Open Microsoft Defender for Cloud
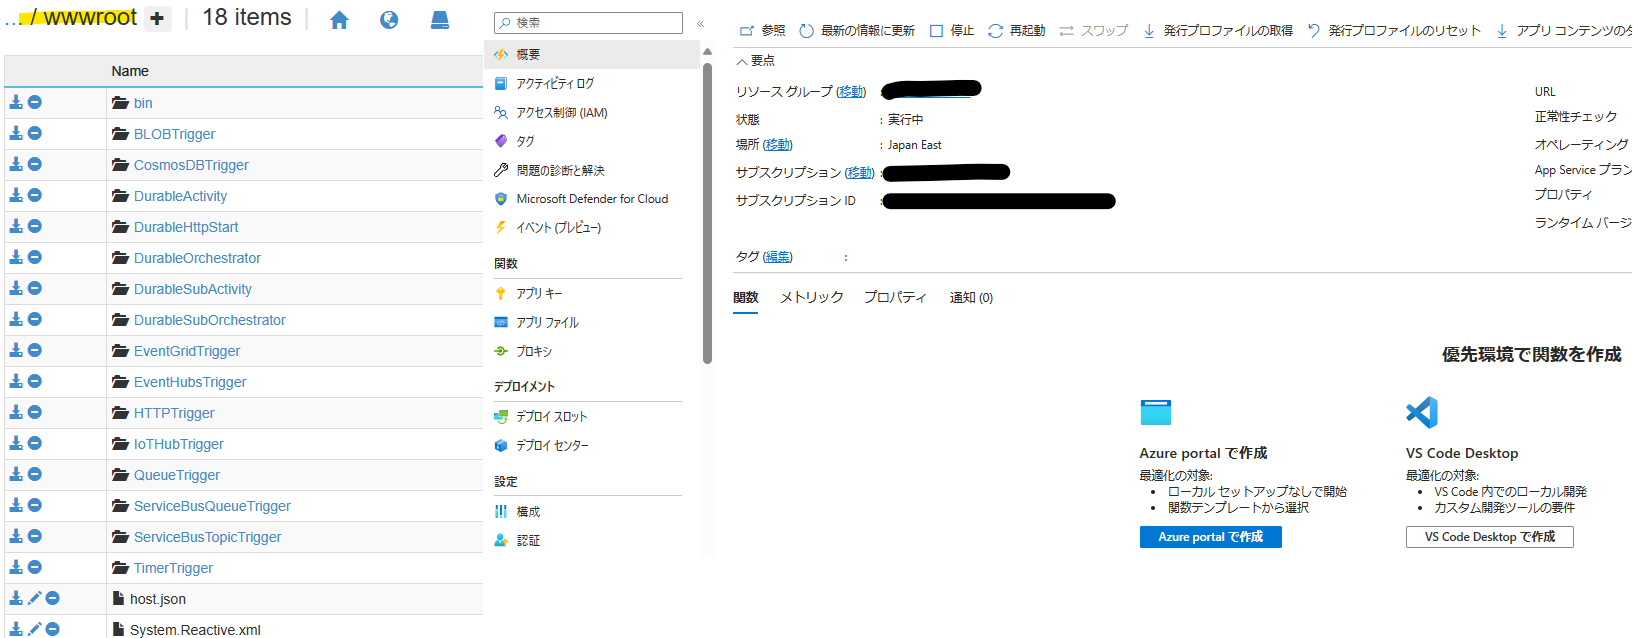 pos(592,199)
